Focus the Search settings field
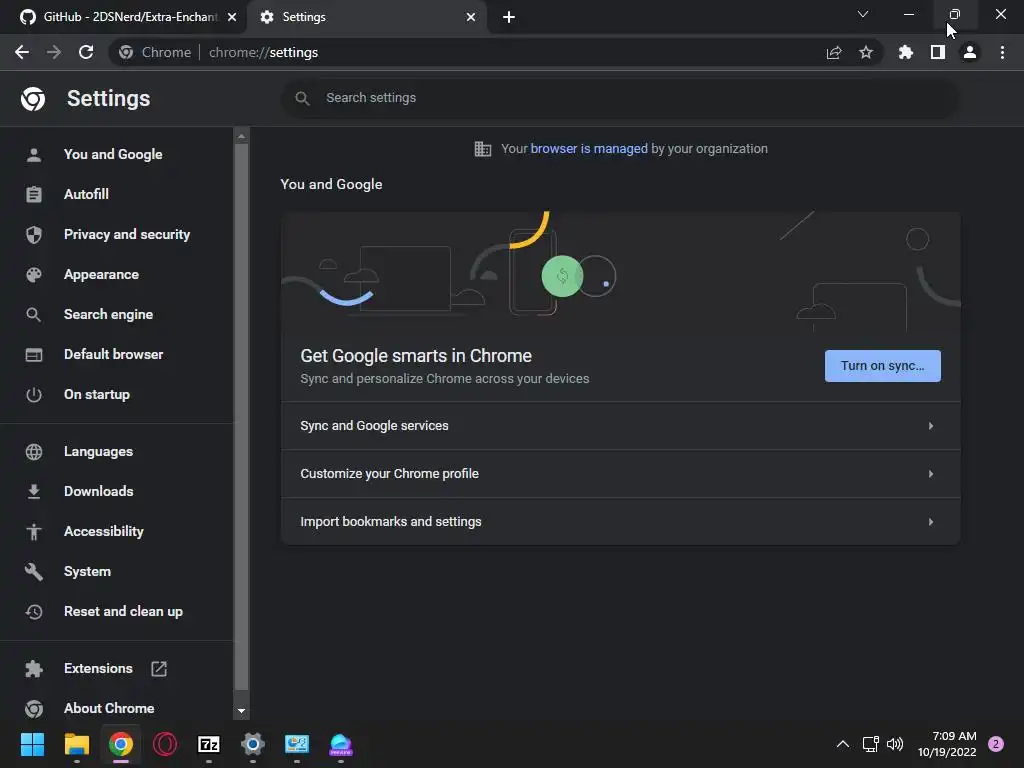Screen dimensions: 1024x768 click(620, 98)
